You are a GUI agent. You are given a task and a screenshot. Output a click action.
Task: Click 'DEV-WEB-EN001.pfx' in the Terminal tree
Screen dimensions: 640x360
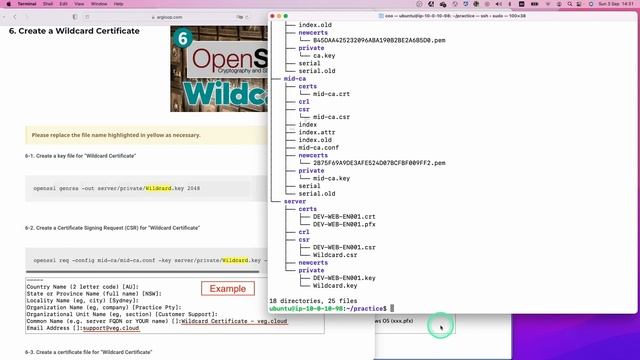click(x=344, y=224)
